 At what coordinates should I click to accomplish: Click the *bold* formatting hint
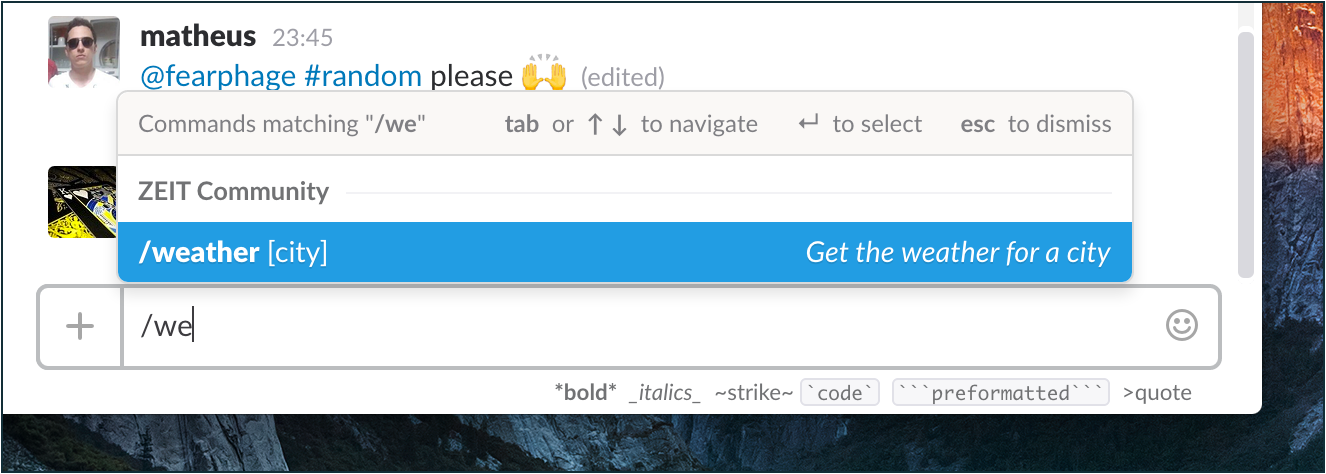(x=587, y=393)
